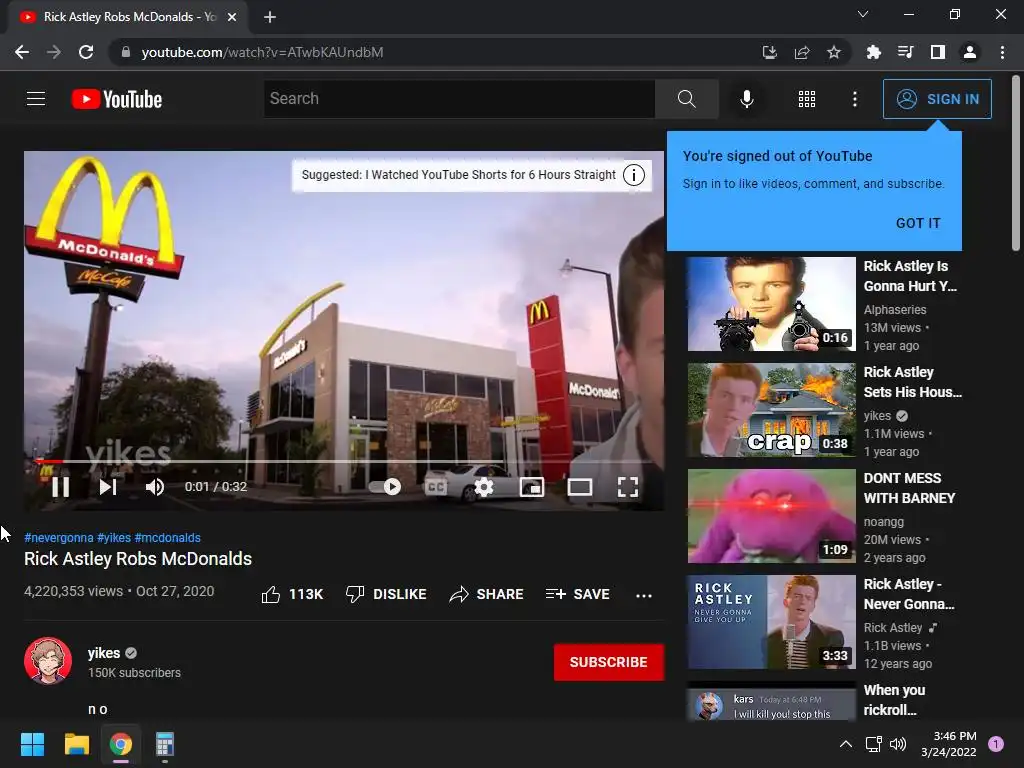
Task: Open the YouTube hamburger guide menu
Action: (36, 99)
